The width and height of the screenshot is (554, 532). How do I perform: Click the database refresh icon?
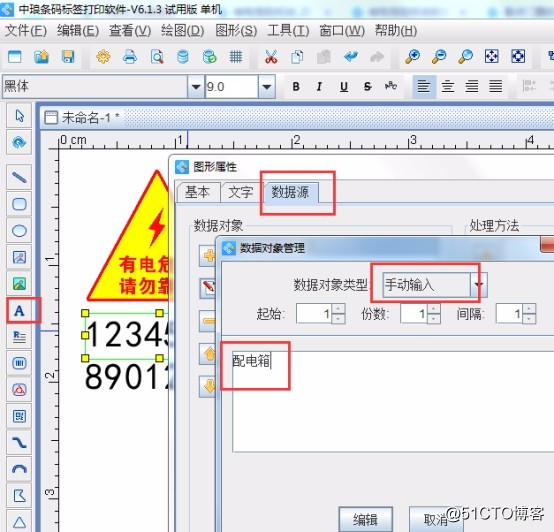[210, 57]
